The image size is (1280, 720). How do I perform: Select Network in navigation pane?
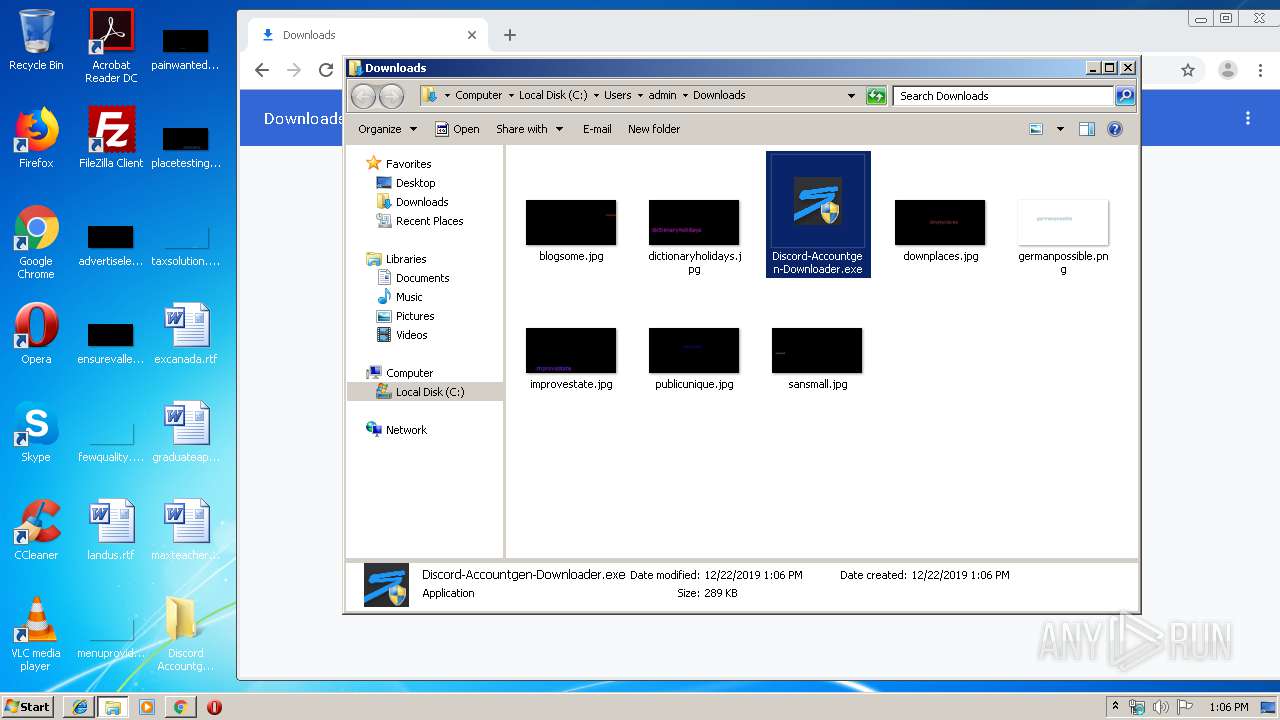[x=397, y=430]
